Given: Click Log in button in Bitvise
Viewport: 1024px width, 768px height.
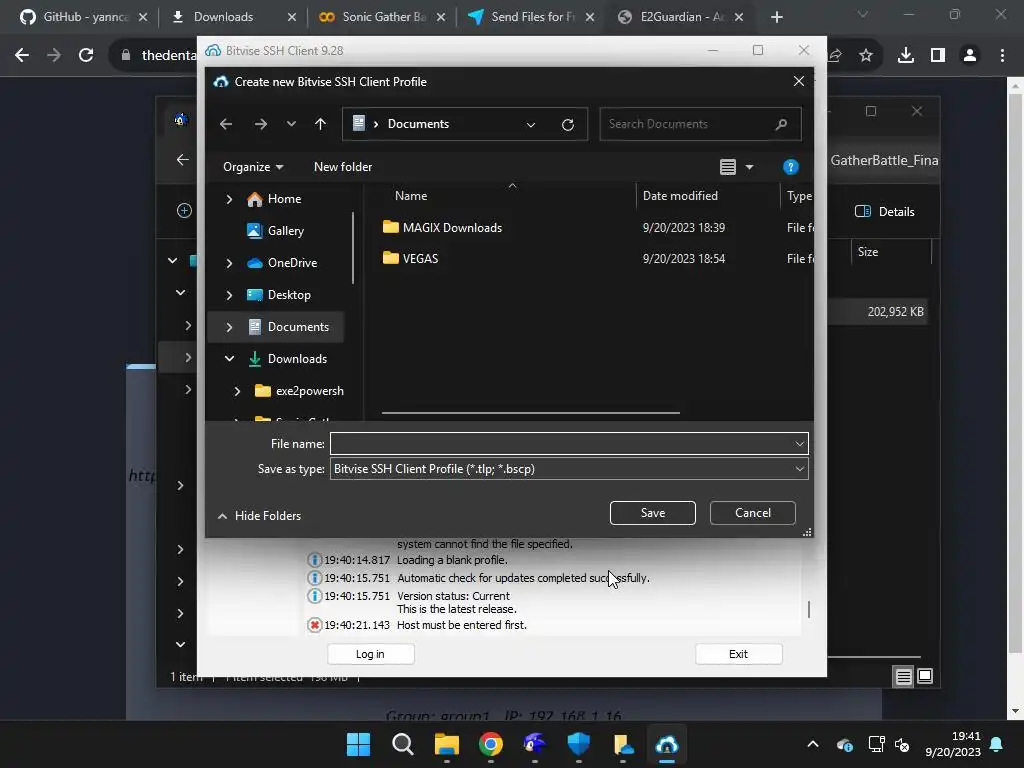Looking at the screenshot, I should click(370, 654).
